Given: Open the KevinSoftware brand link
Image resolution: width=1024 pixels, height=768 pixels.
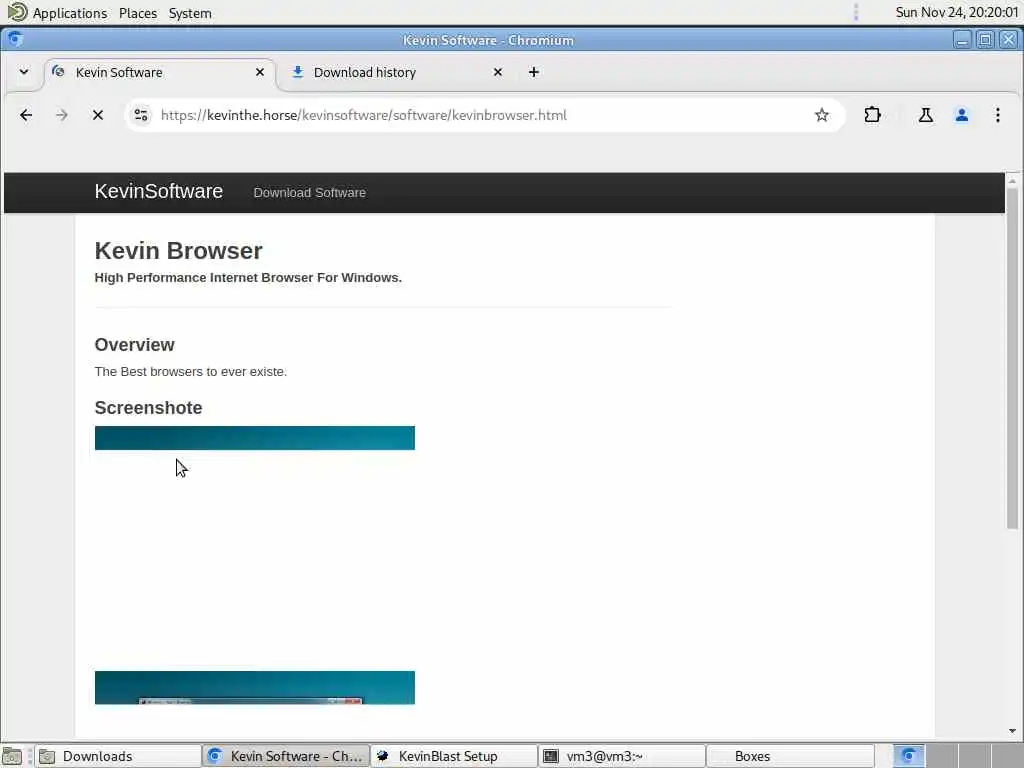Looking at the screenshot, I should (x=159, y=191).
